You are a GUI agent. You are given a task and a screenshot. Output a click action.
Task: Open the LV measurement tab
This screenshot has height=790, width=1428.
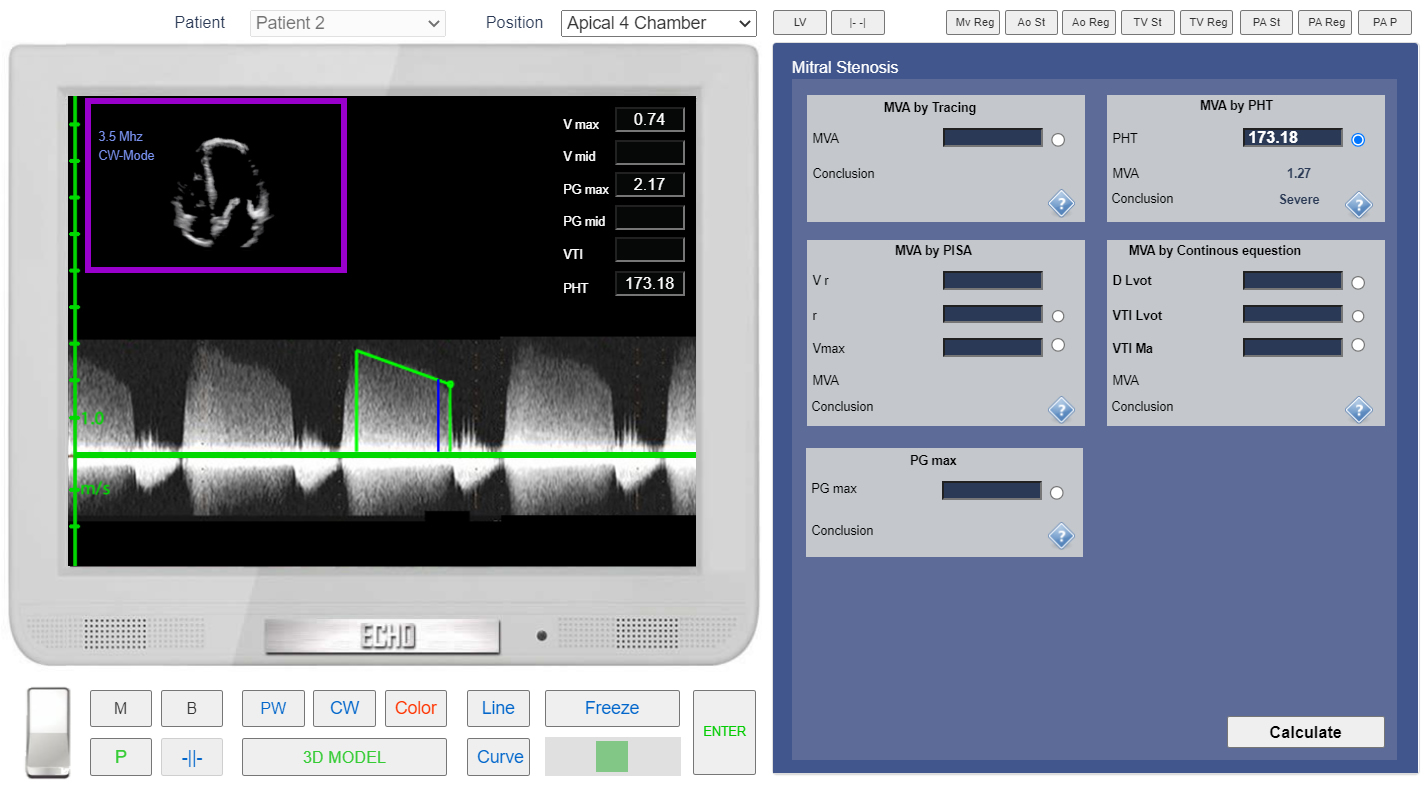800,23
